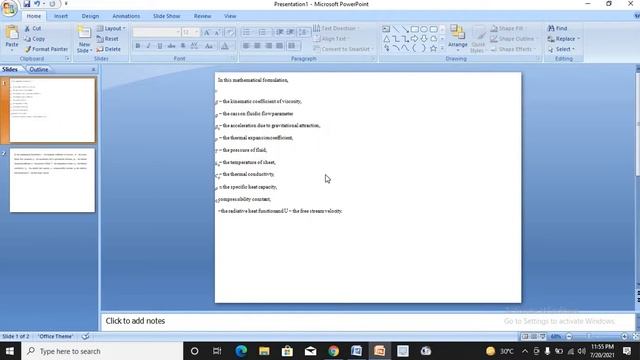Copy the selection to clipboard
Screen dimensions: 640x360
tap(35, 39)
